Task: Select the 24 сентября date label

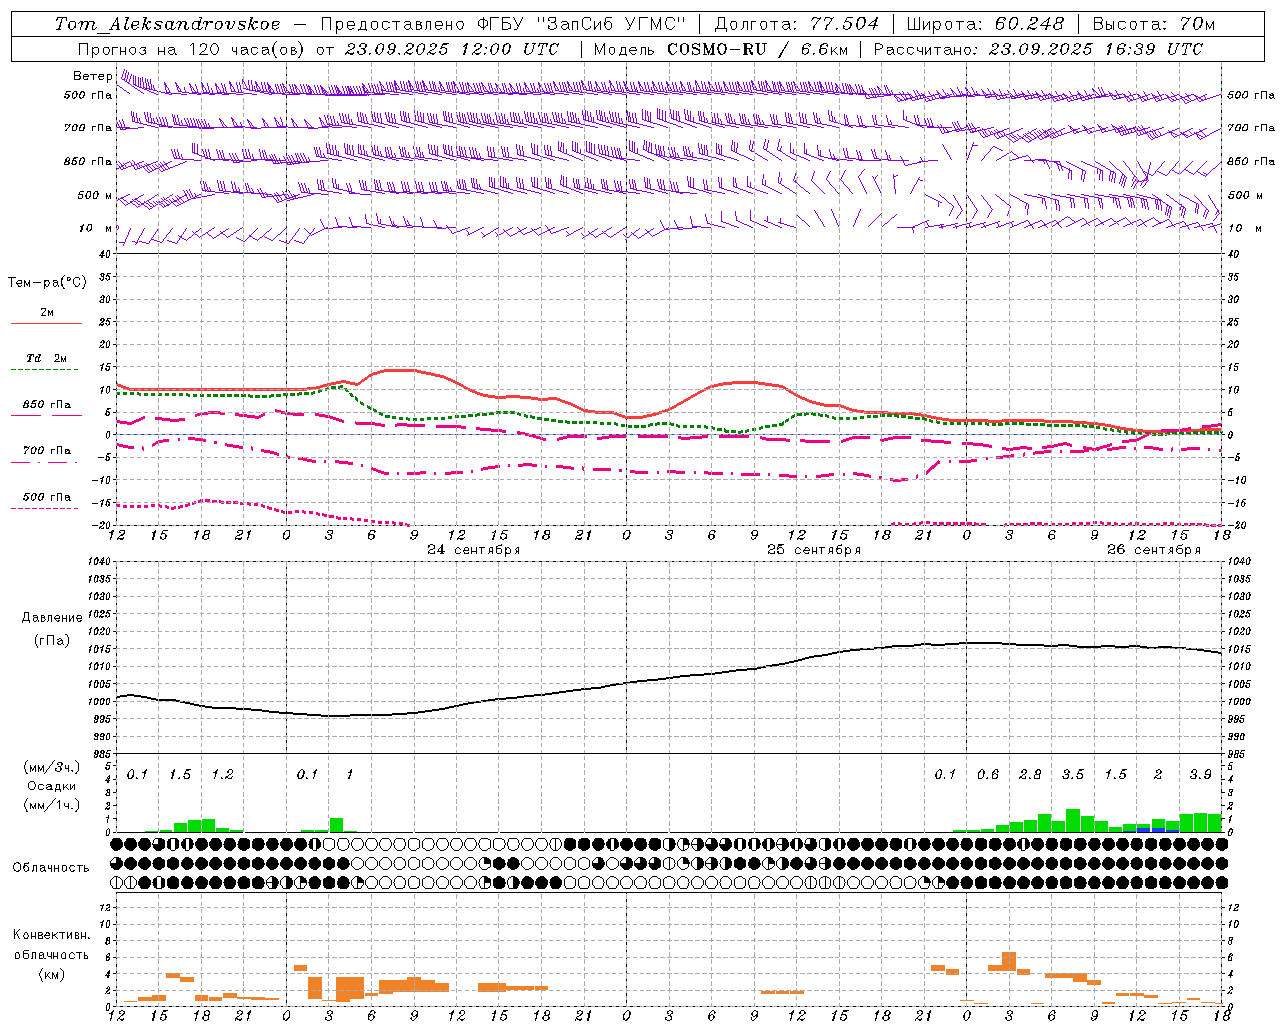Action: click(474, 550)
